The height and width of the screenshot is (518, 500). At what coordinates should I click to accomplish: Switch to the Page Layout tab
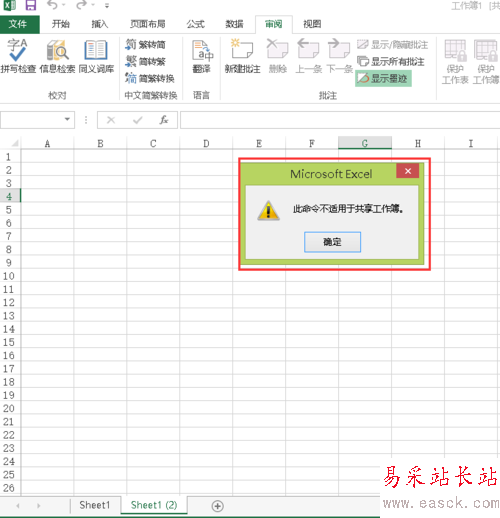coord(147,24)
